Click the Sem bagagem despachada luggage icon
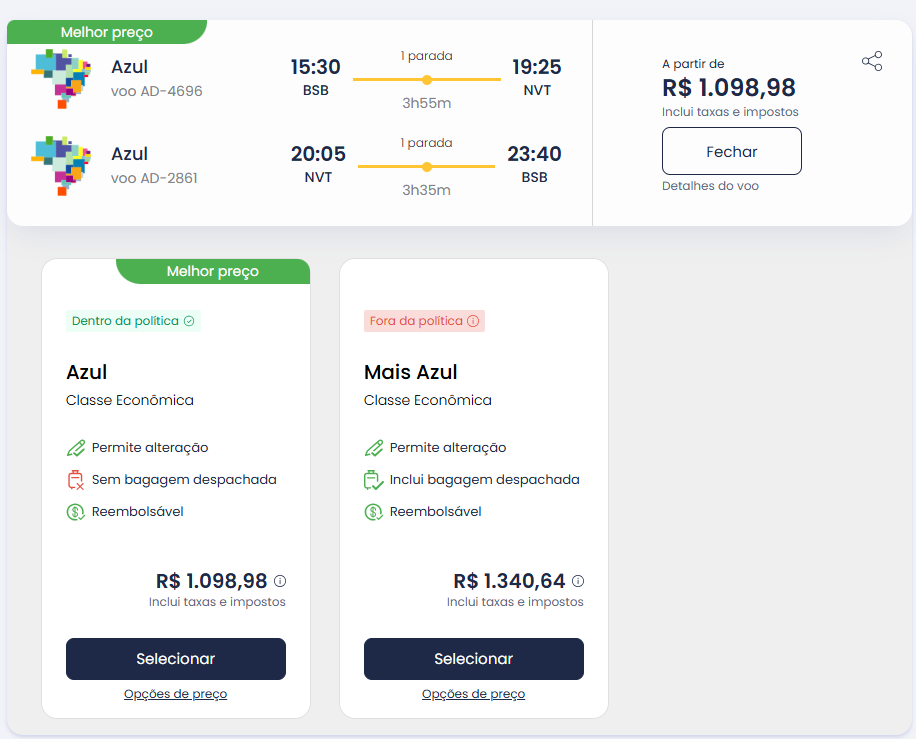 75,480
